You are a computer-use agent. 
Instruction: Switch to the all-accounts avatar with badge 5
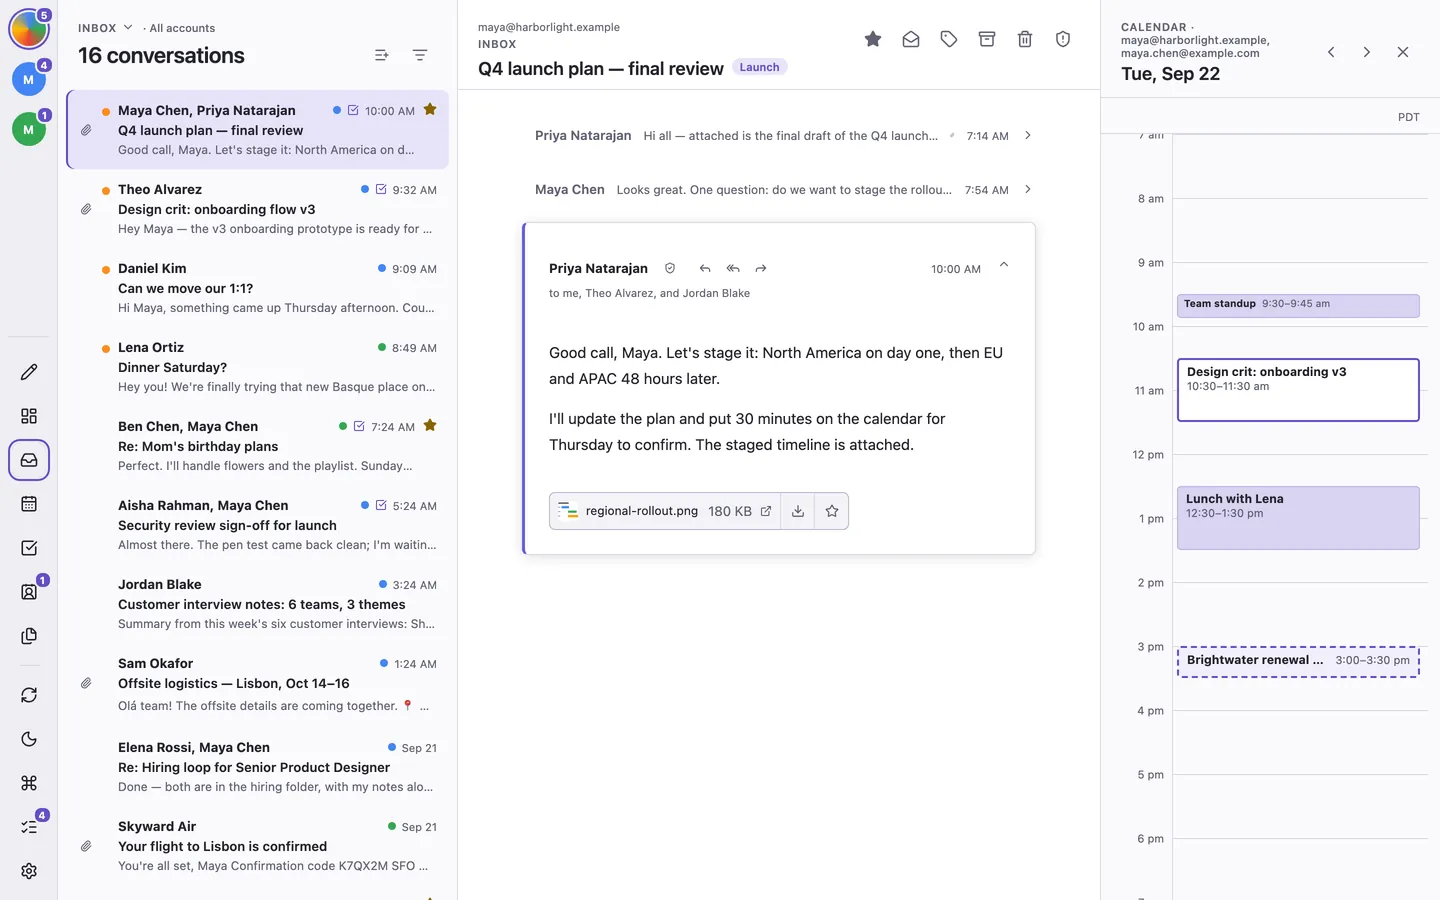click(29, 30)
